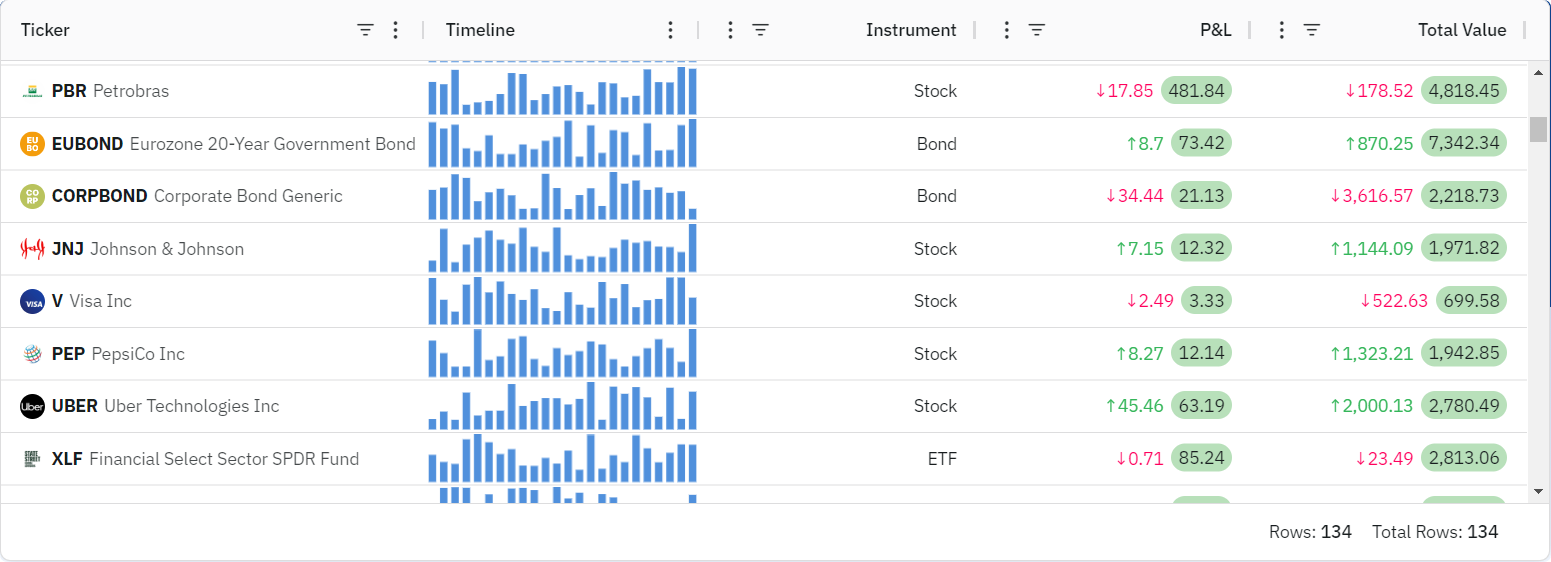
Task: Click the ↓3,616.57 value change in CORPBOND row
Action: pyautogui.click(x=1371, y=196)
